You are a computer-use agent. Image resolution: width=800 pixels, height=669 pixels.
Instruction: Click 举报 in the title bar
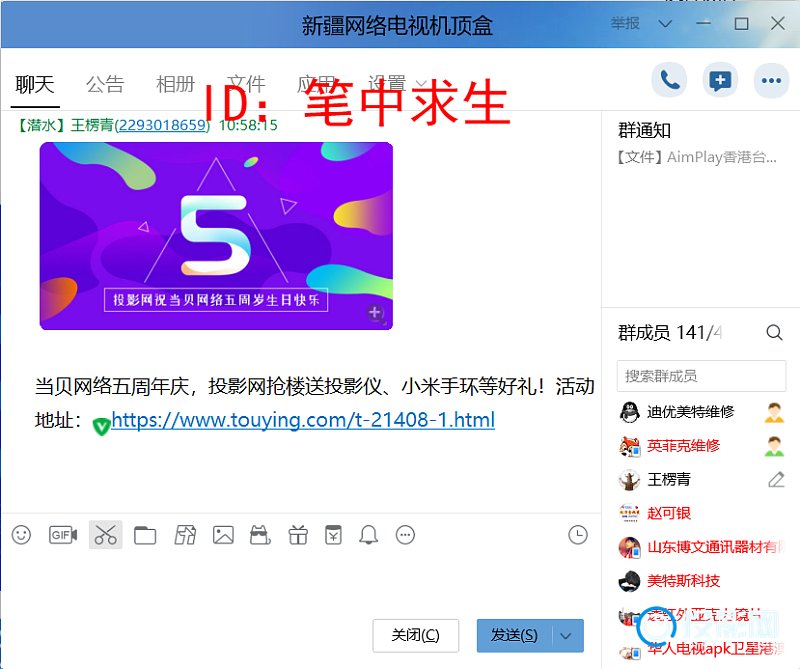[x=625, y=23]
